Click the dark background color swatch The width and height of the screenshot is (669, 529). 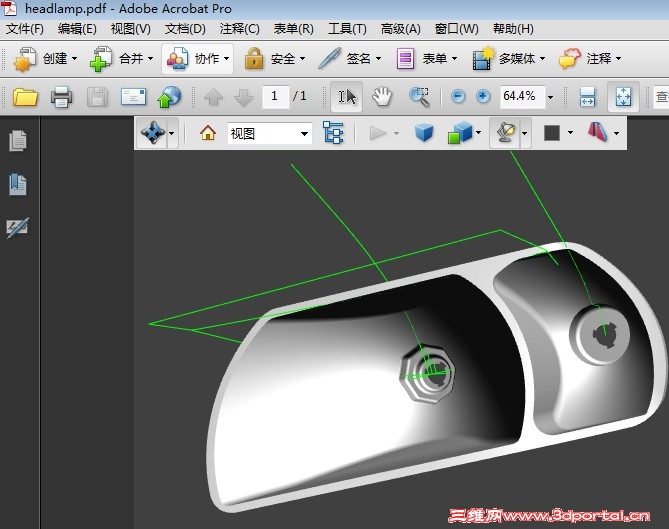pyautogui.click(x=552, y=133)
